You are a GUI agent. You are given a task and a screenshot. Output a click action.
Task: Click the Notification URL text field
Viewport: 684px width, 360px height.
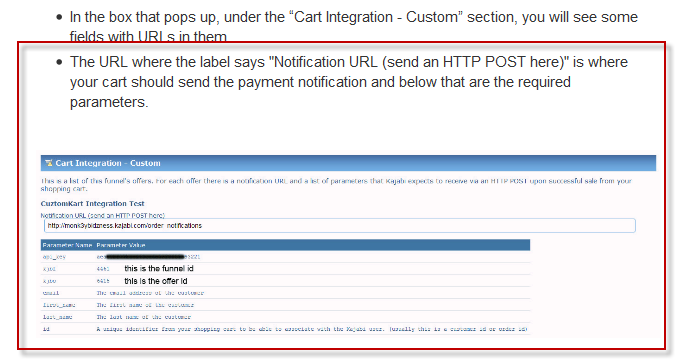pyautogui.click(x=339, y=226)
